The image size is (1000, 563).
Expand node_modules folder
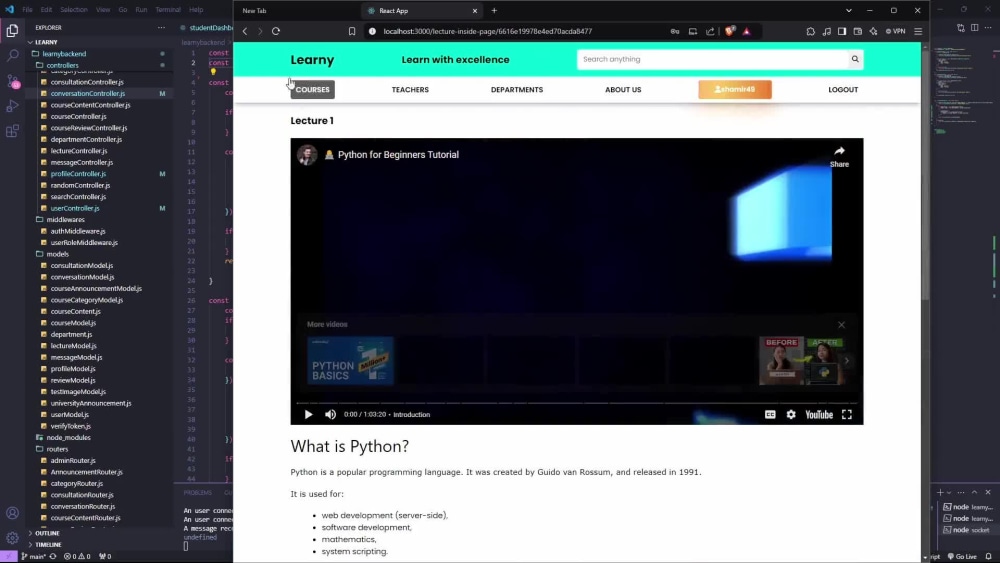[x=68, y=437]
